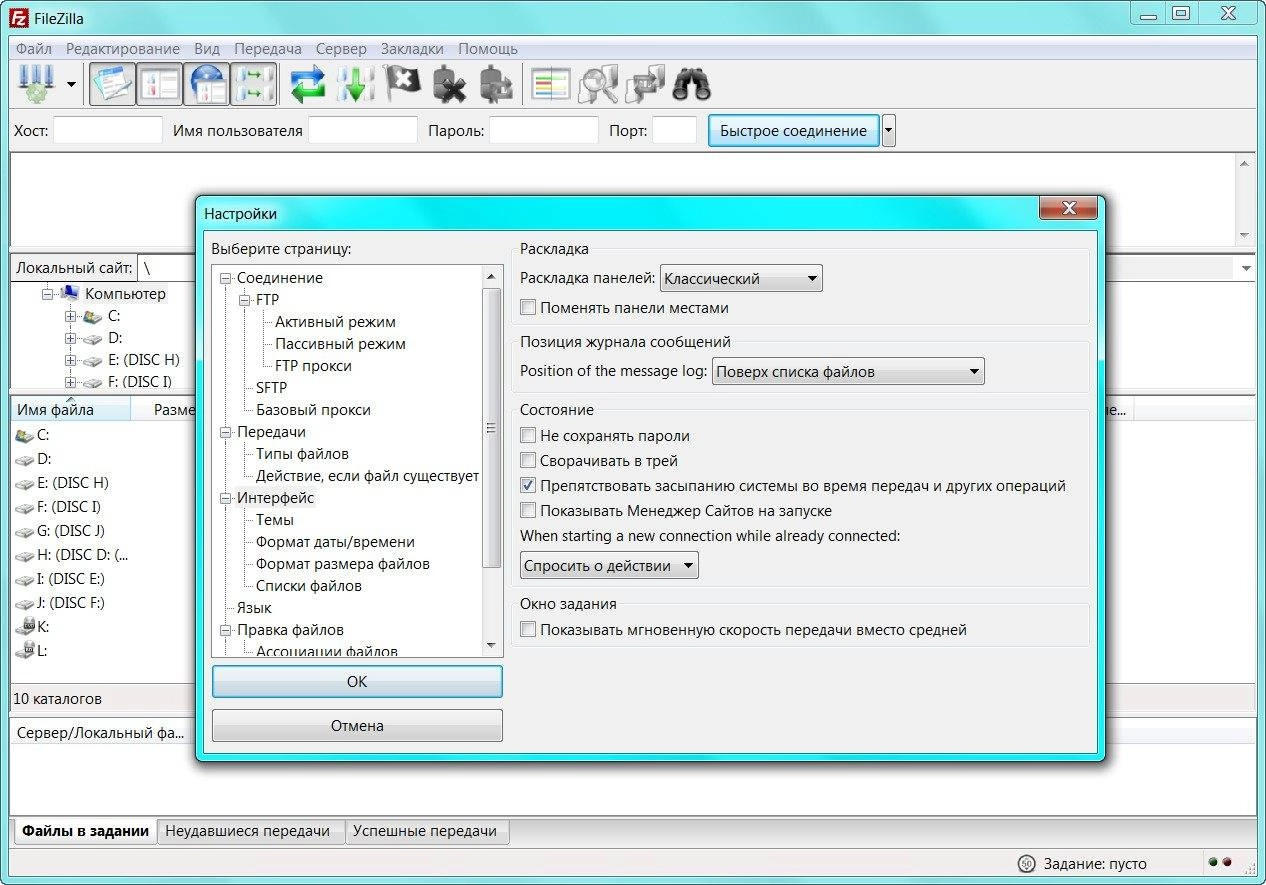Toggle the local directory tree icon

[x=159, y=84]
